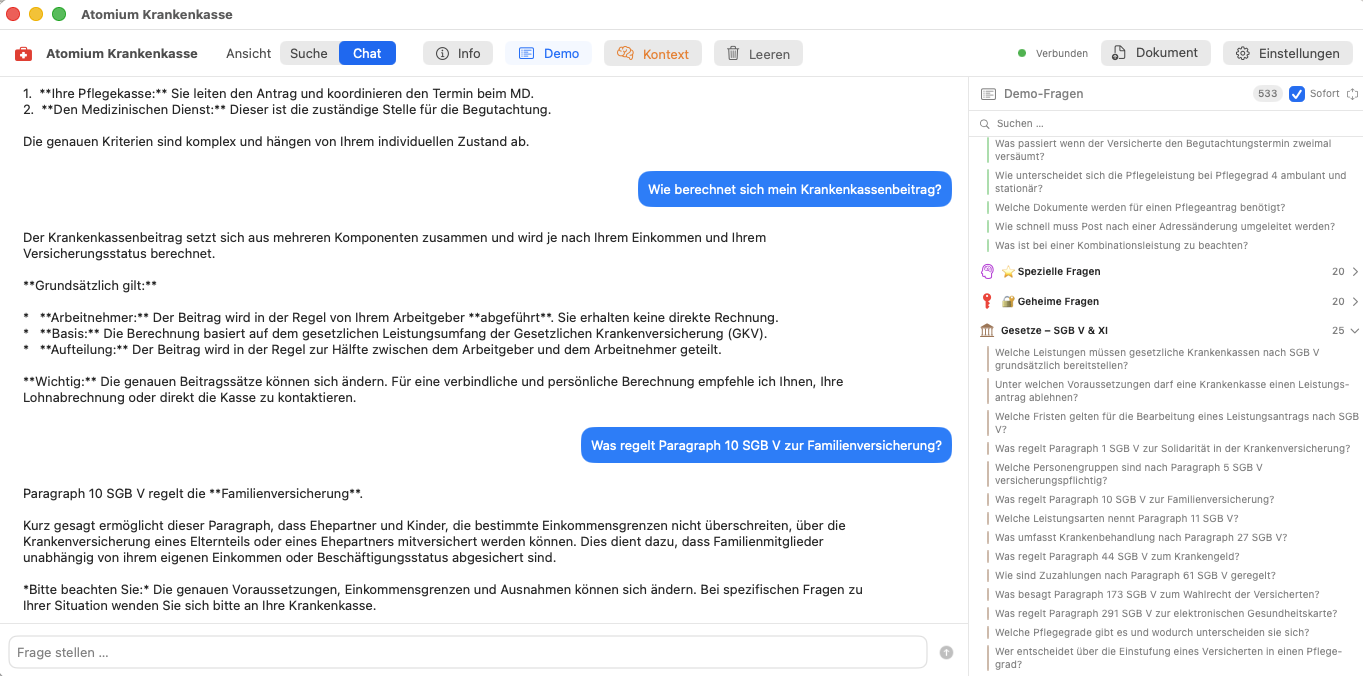
Task: Click the red key icon of Geheime Fragen
Action: [987, 301]
